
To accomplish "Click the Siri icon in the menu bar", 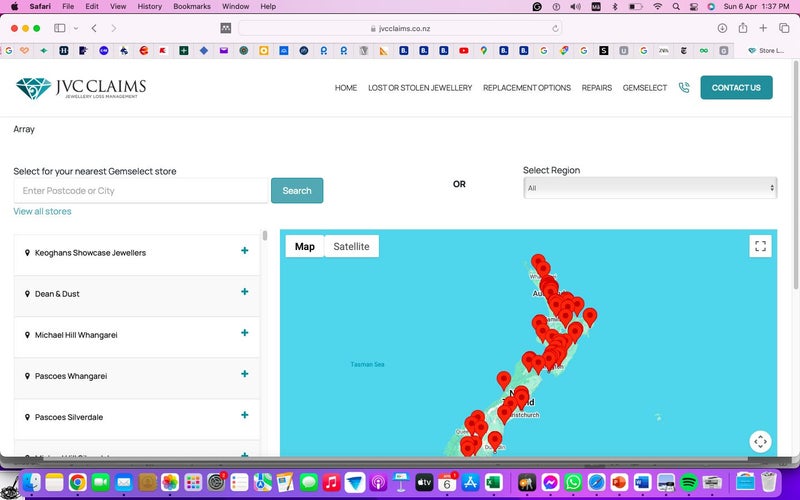I will click(x=711, y=7).
